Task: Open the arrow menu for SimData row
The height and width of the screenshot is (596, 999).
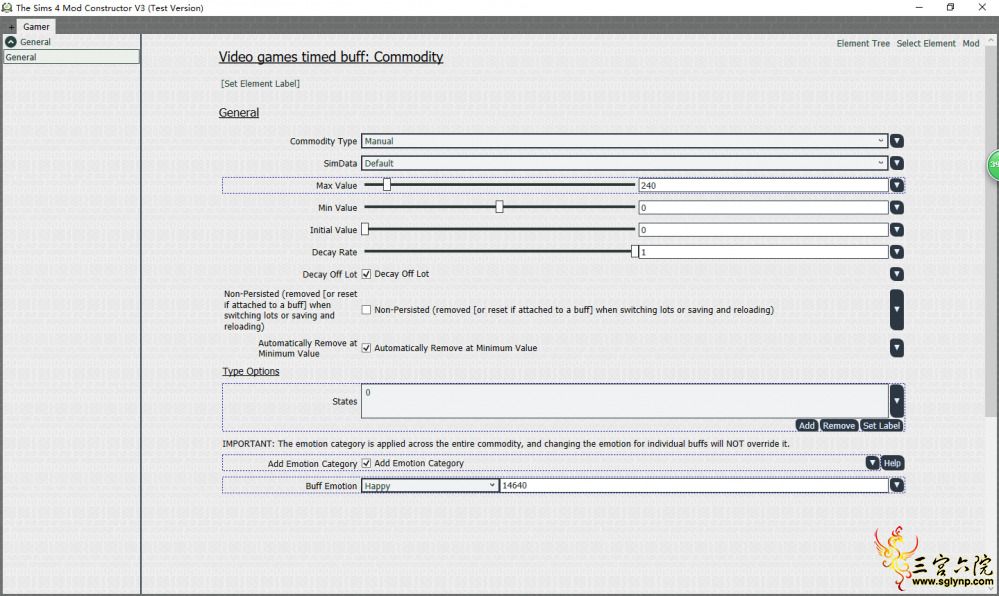Action: click(x=896, y=163)
